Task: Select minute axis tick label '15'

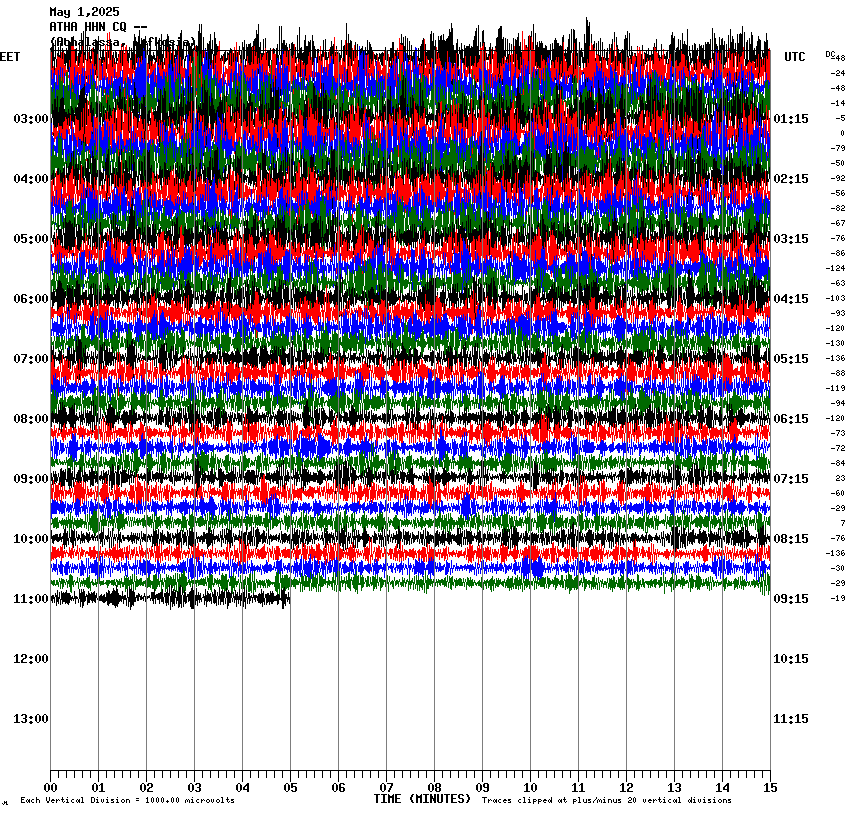Action: (x=770, y=788)
